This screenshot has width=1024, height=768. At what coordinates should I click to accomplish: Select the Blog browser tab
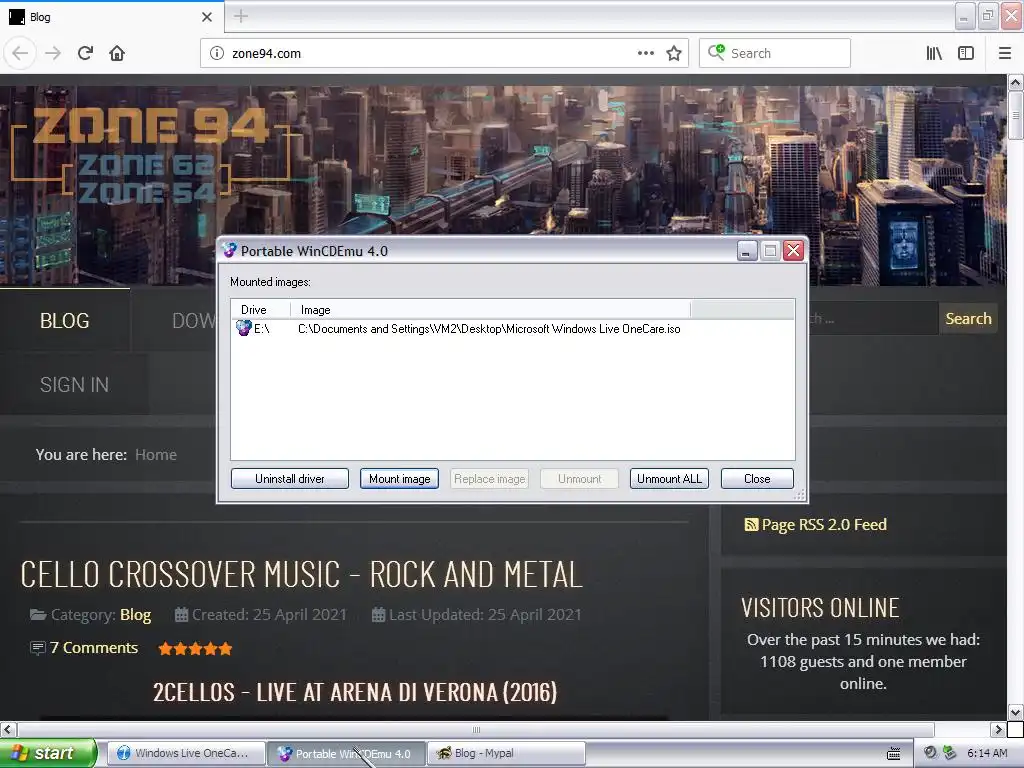point(111,17)
